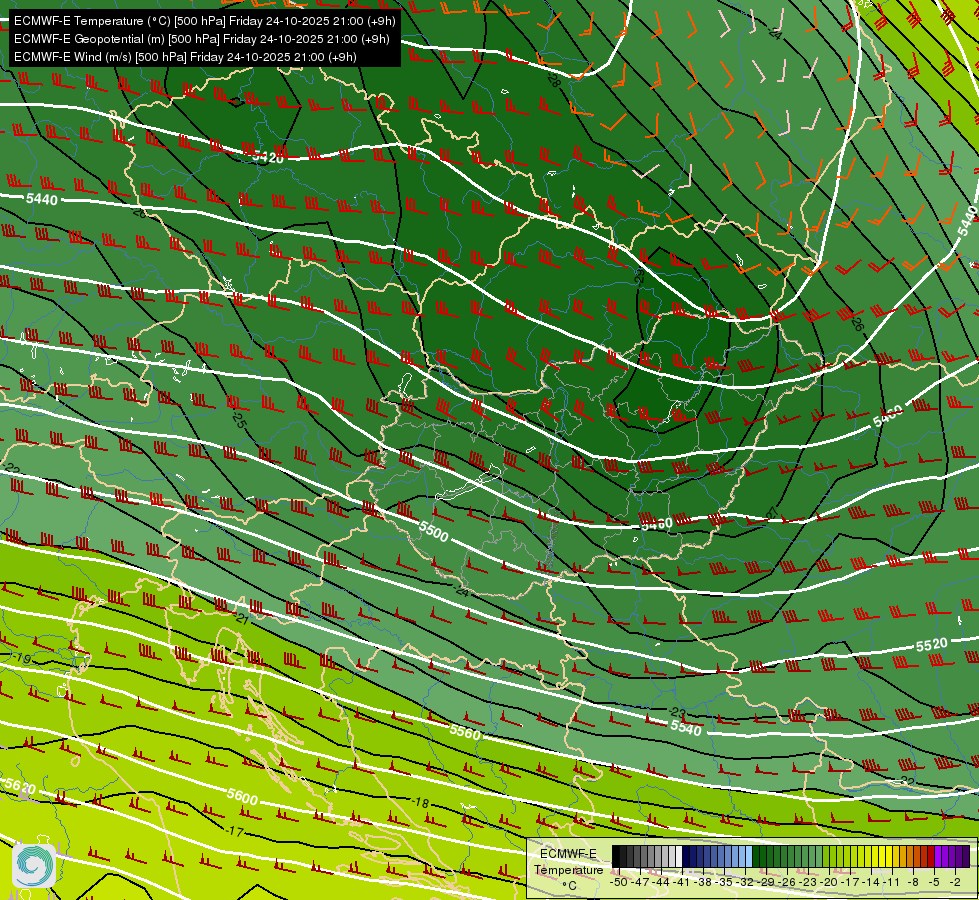
Task: Click the -41 value on the legend scale
Action: pos(682,882)
